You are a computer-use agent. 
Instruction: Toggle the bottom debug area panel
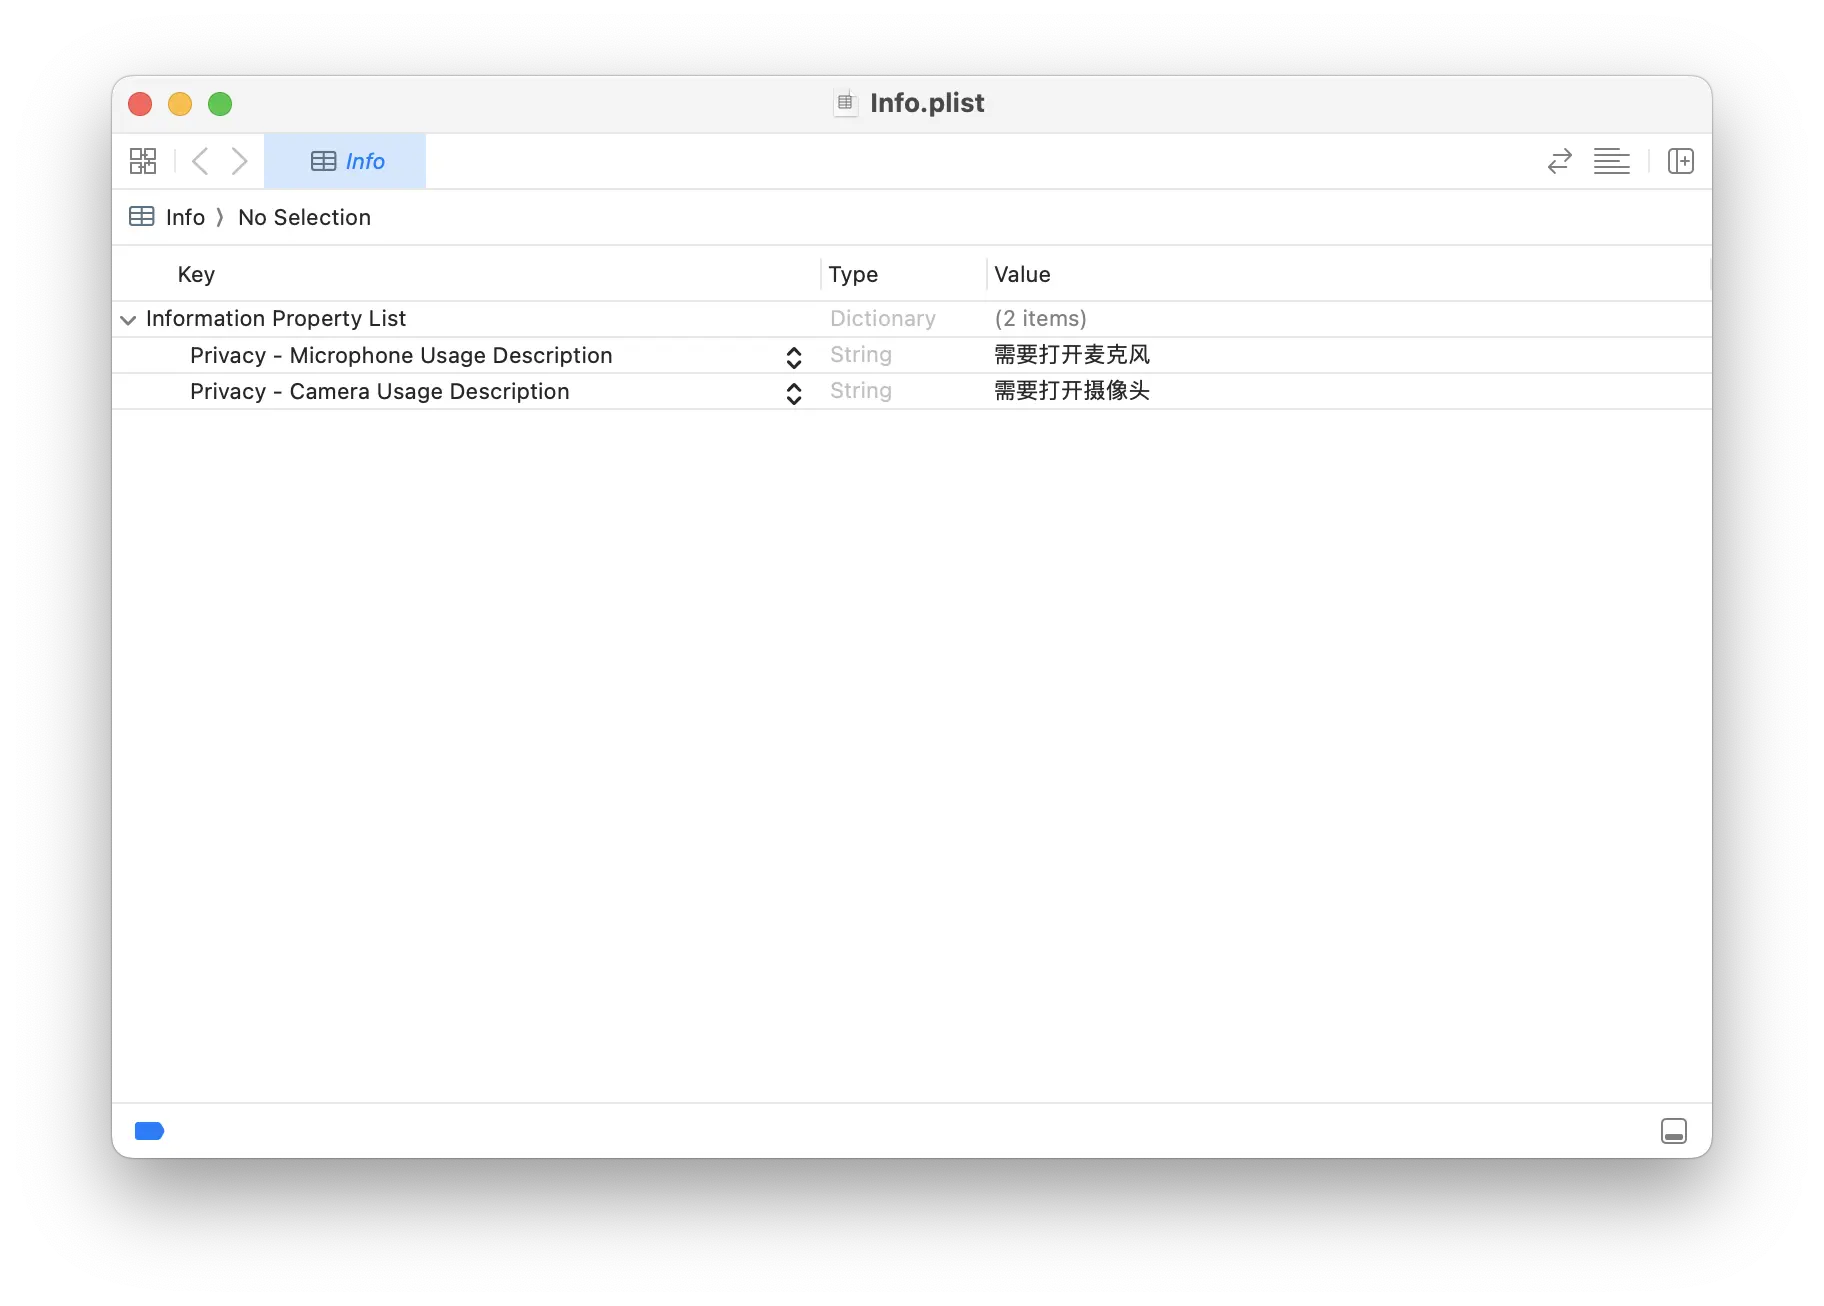(x=1674, y=1131)
